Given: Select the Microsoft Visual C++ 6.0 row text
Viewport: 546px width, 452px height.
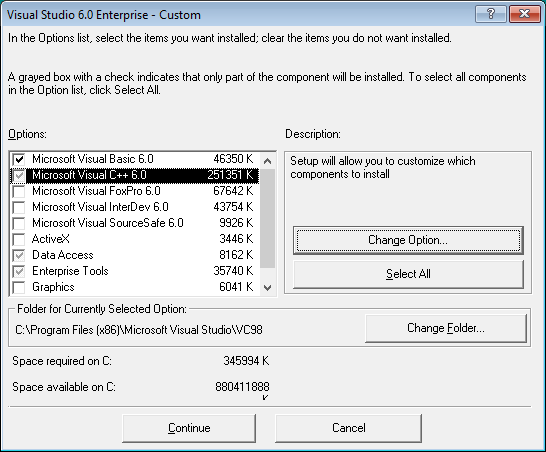Looking at the screenshot, I should 89,175.
